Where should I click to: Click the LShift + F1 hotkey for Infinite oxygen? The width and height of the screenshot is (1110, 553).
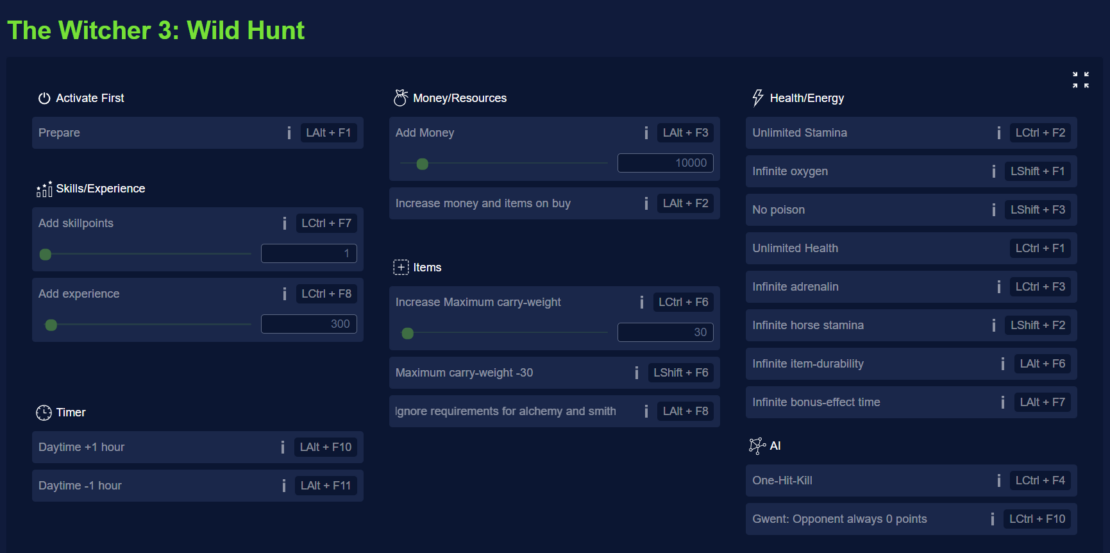[x=1039, y=171]
